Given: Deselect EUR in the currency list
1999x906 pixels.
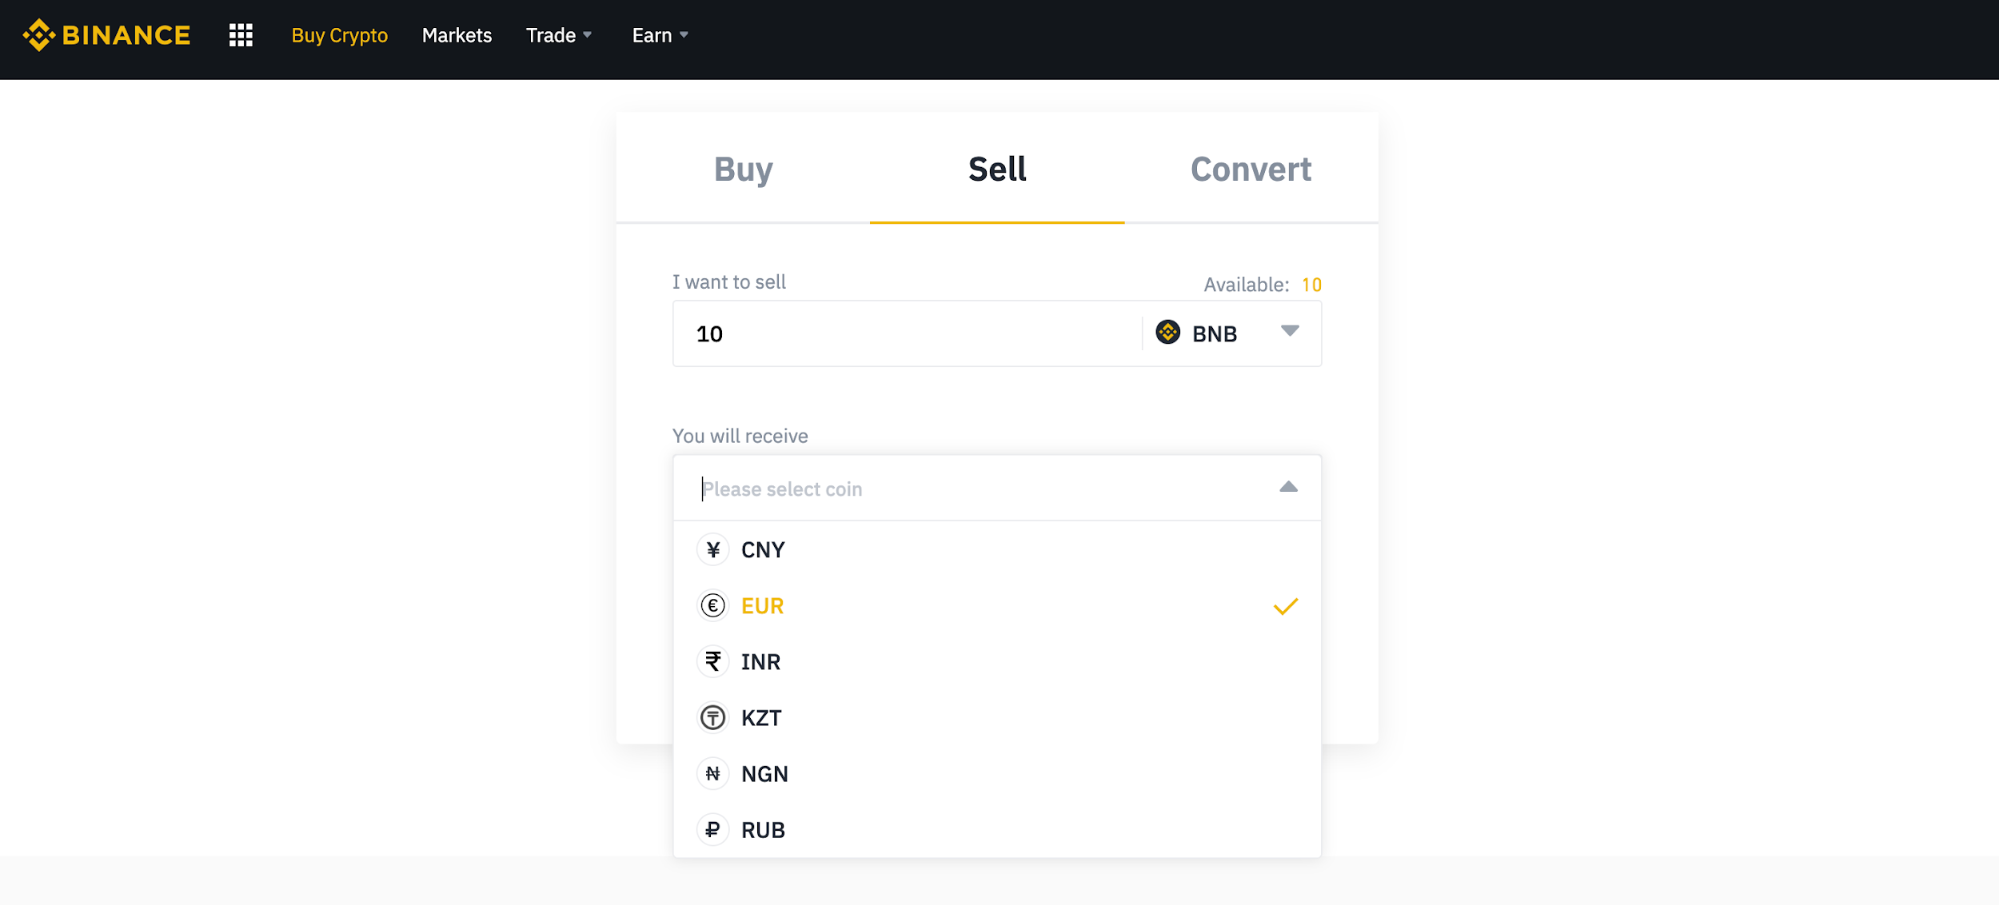Looking at the screenshot, I should point(761,605).
